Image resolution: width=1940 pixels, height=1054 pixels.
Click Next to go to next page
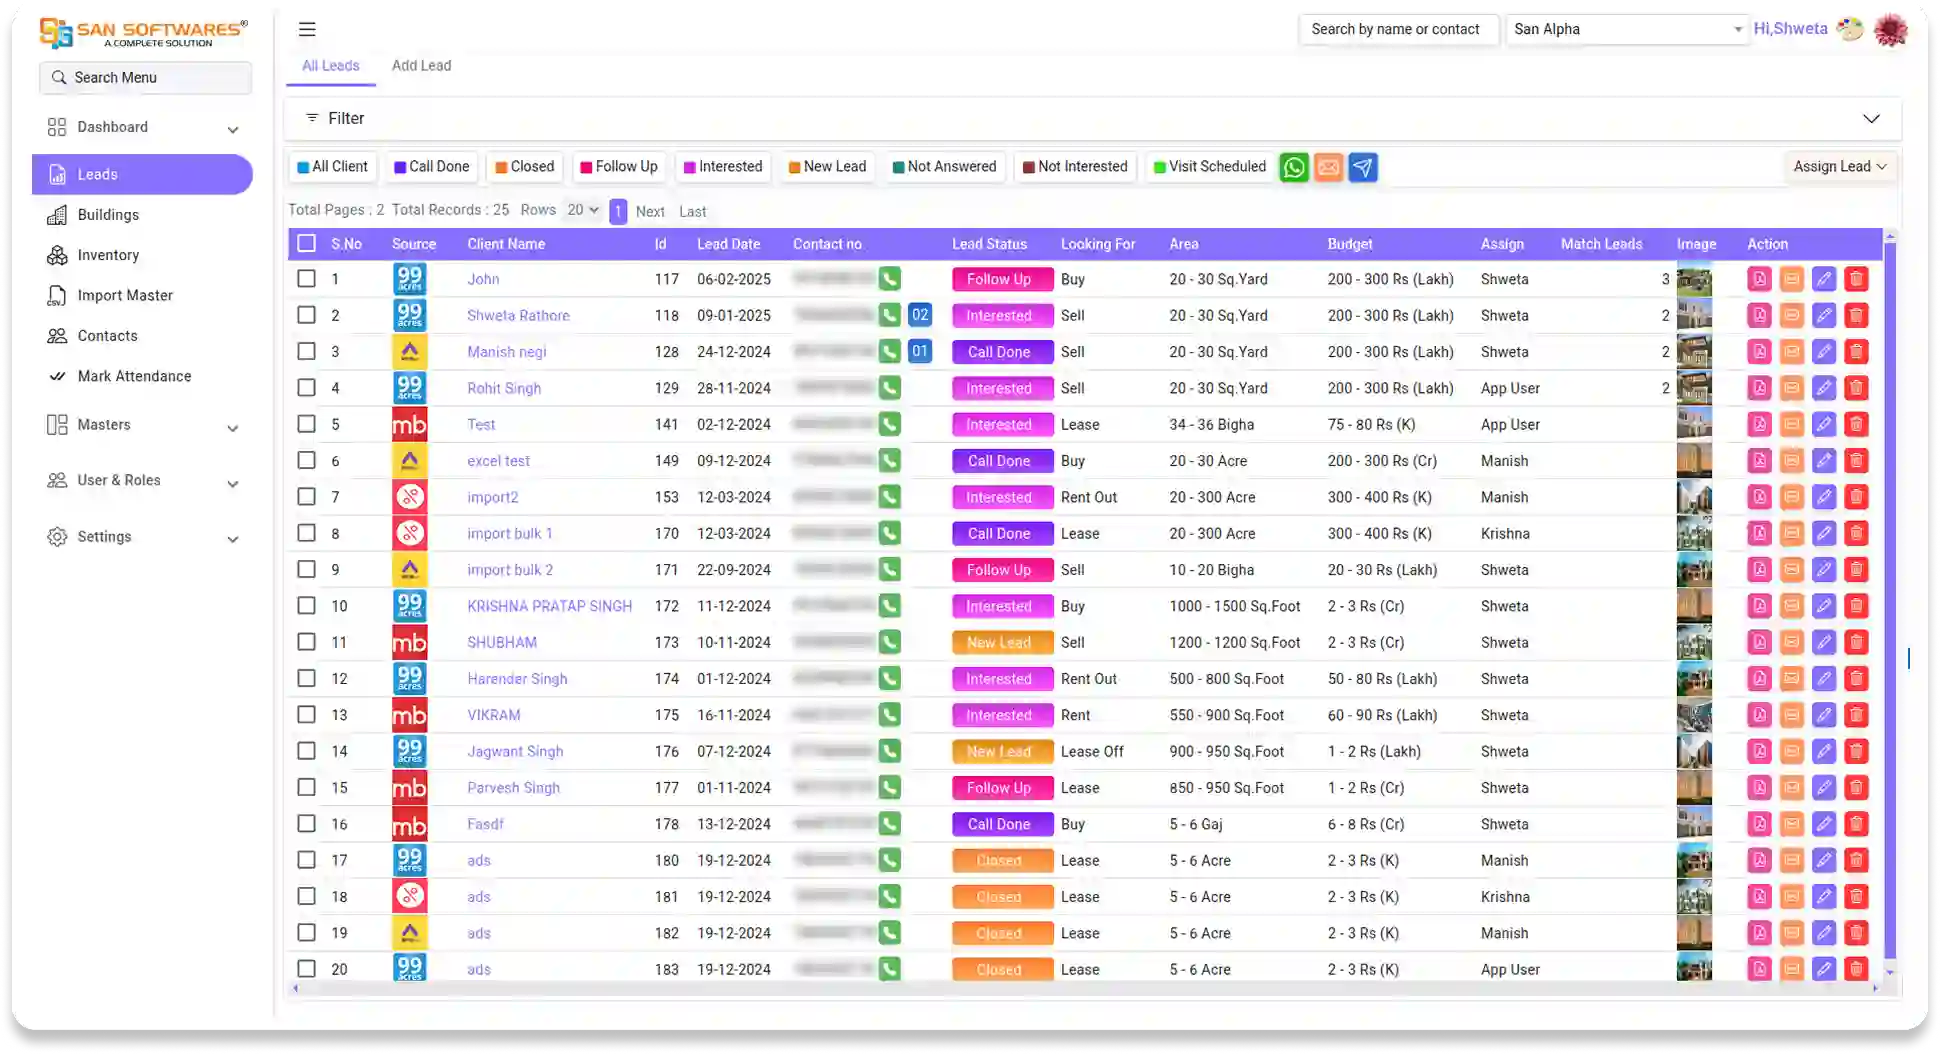click(x=650, y=211)
